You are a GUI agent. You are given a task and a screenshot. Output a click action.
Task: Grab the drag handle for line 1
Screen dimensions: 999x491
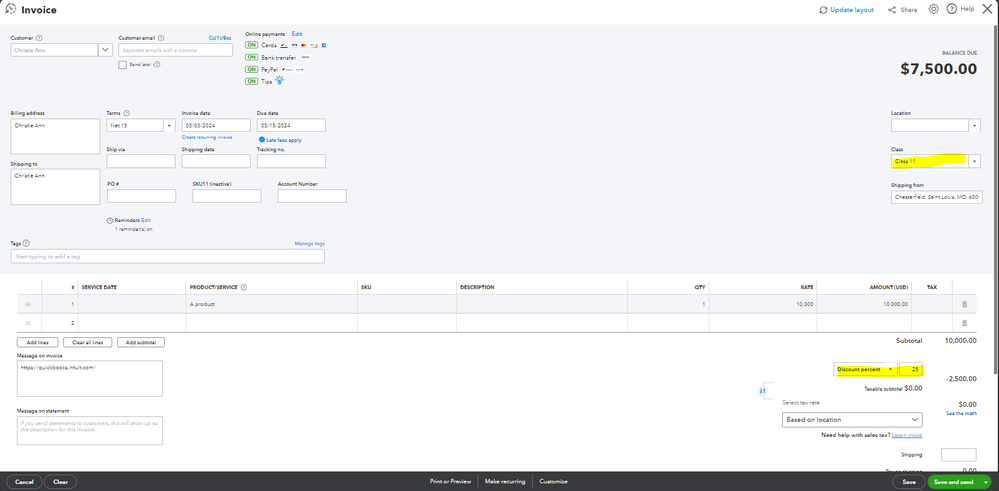pyautogui.click(x=28, y=304)
